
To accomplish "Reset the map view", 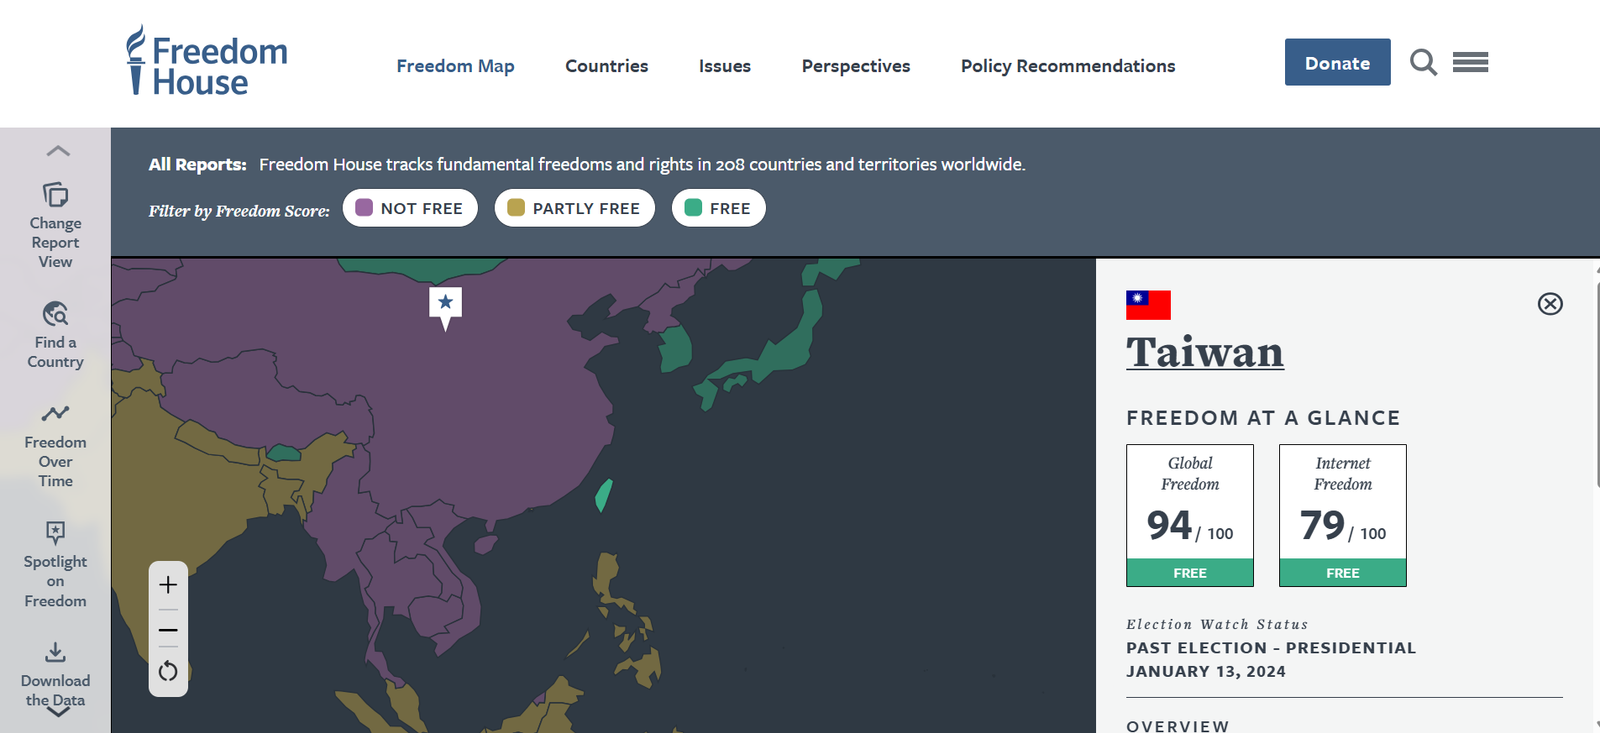I will [x=168, y=671].
